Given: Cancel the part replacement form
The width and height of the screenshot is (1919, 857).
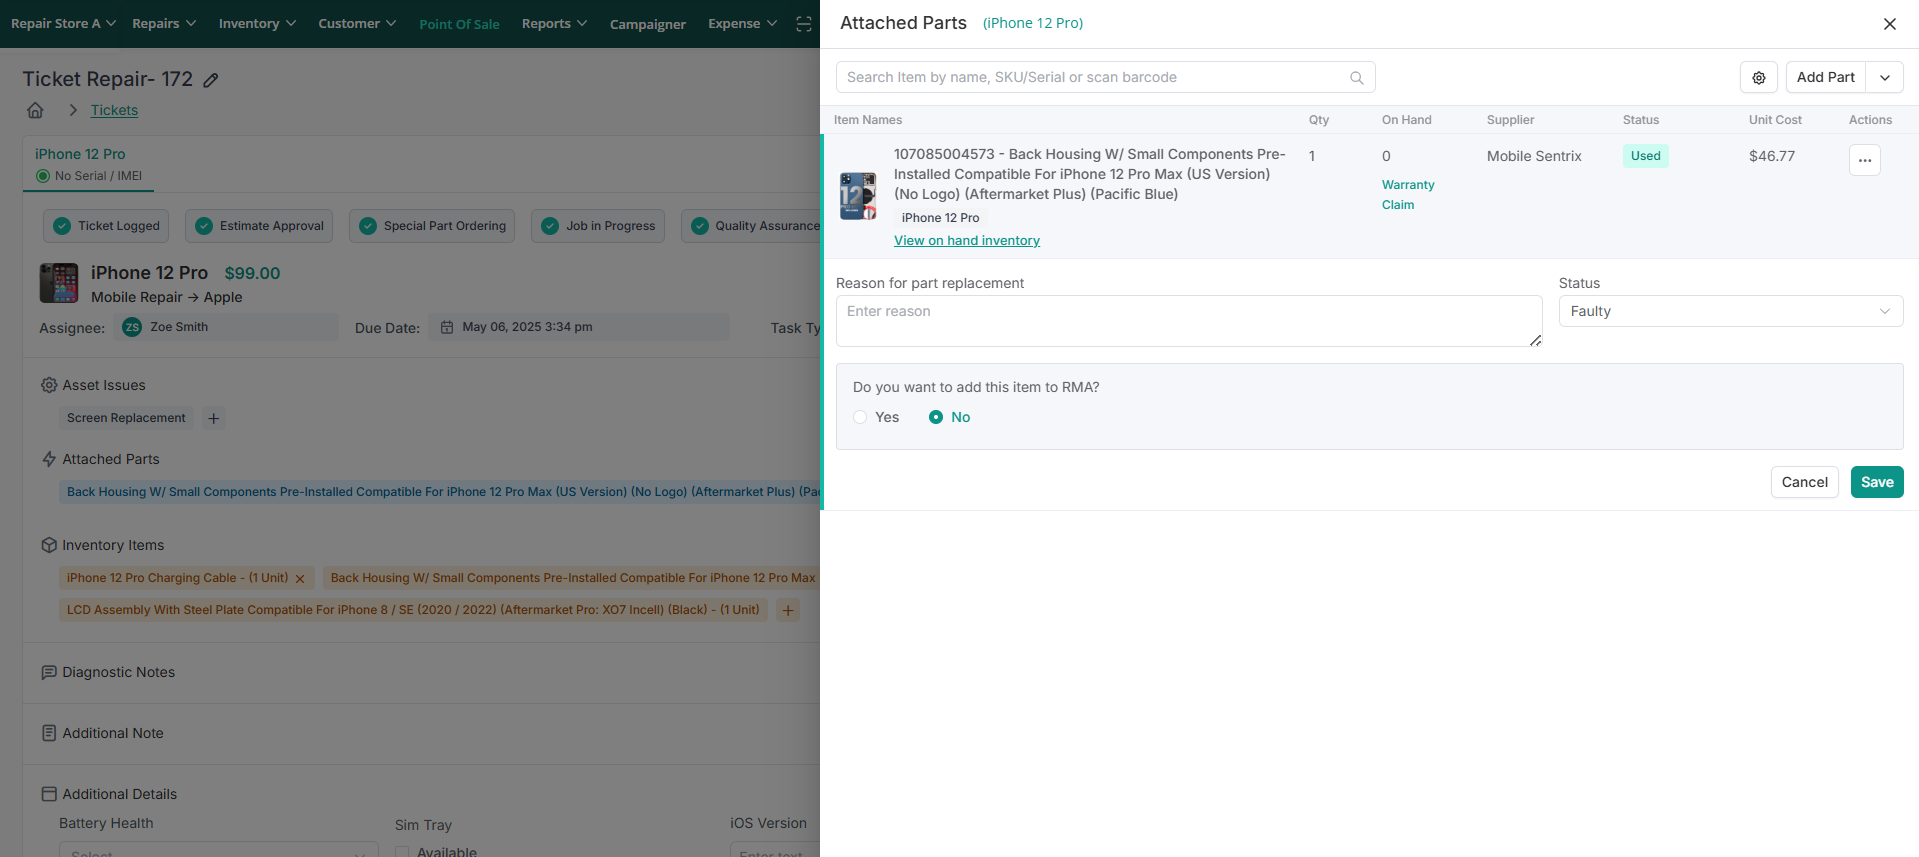Looking at the screenshot, I should (x=1804, y=482).
